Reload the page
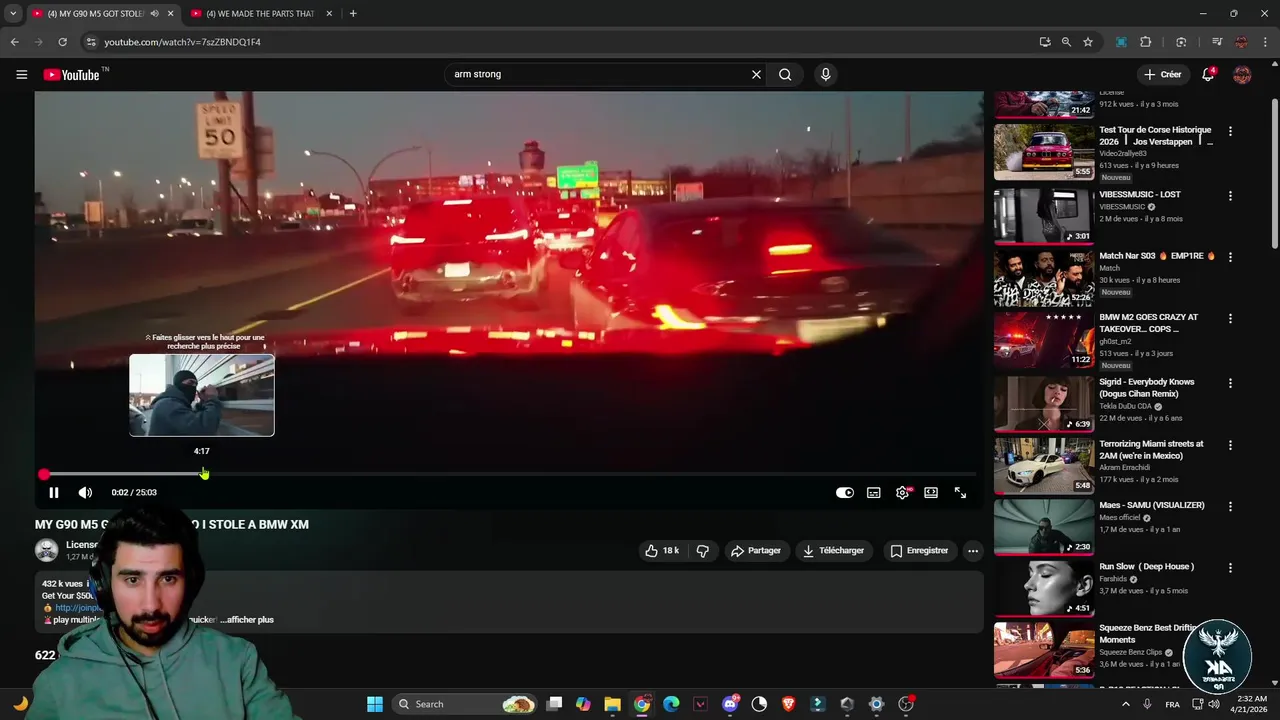This screenshot has height=720, width=1280. [62, 42]
